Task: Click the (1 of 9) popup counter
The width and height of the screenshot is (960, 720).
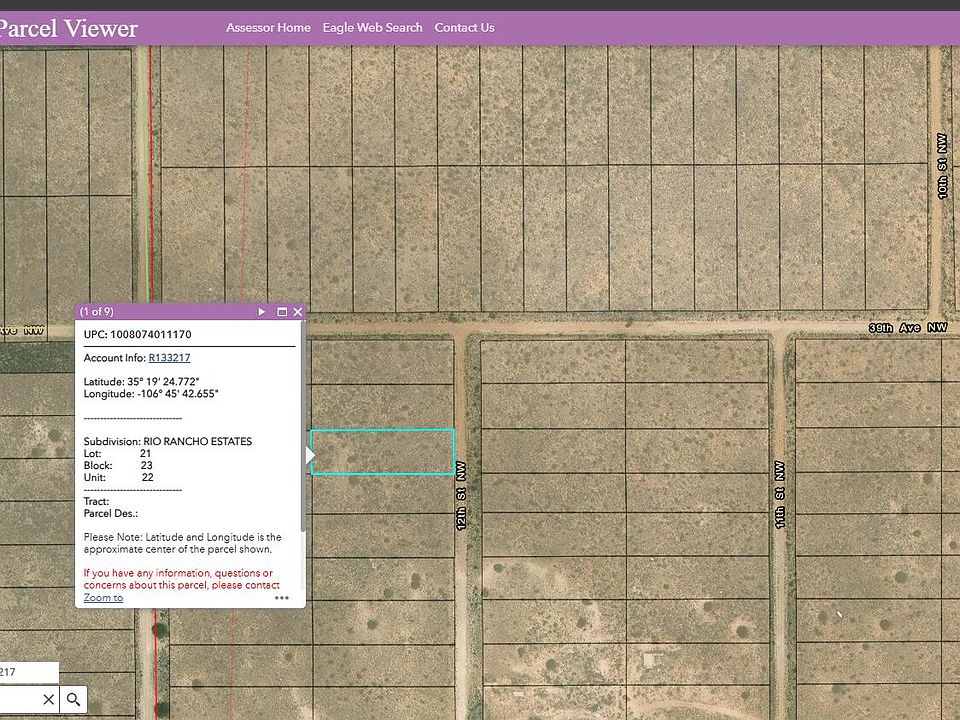Action: click(x=97, y=312)
